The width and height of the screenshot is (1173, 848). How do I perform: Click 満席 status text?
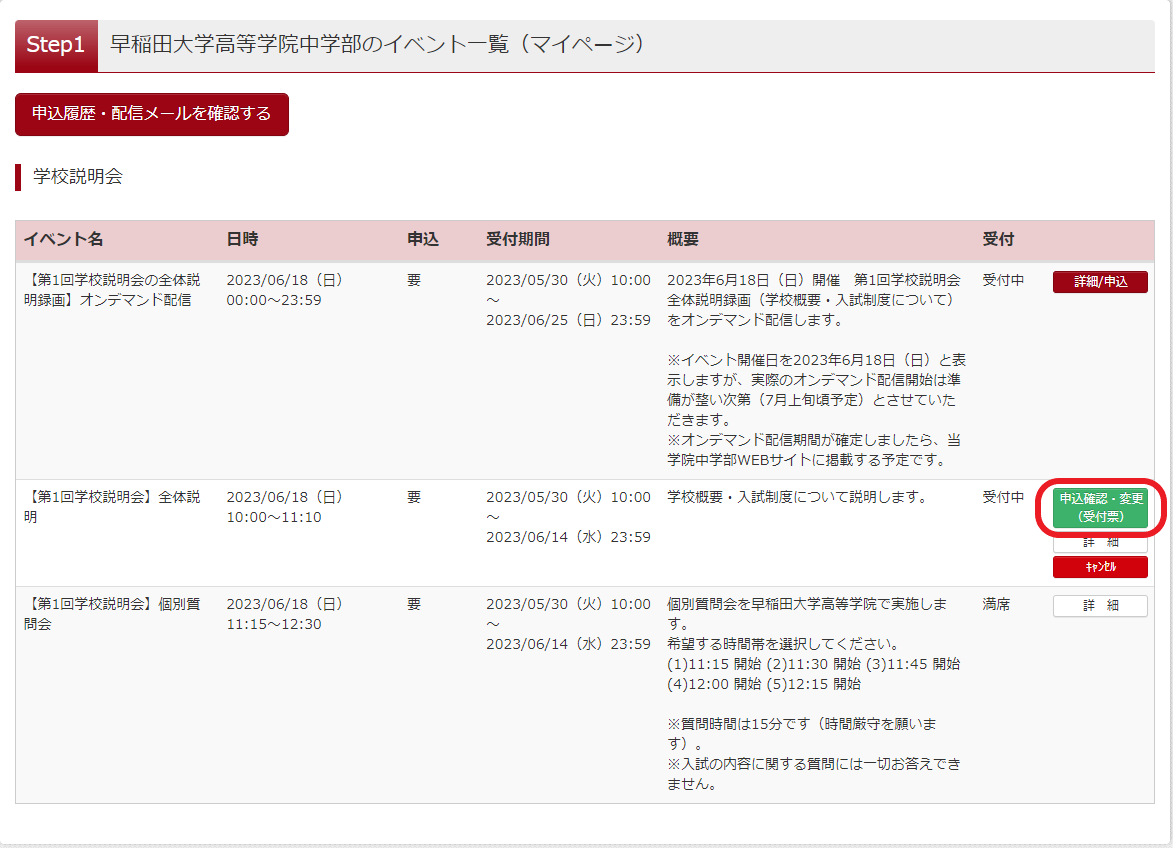(x=996, y=604)
